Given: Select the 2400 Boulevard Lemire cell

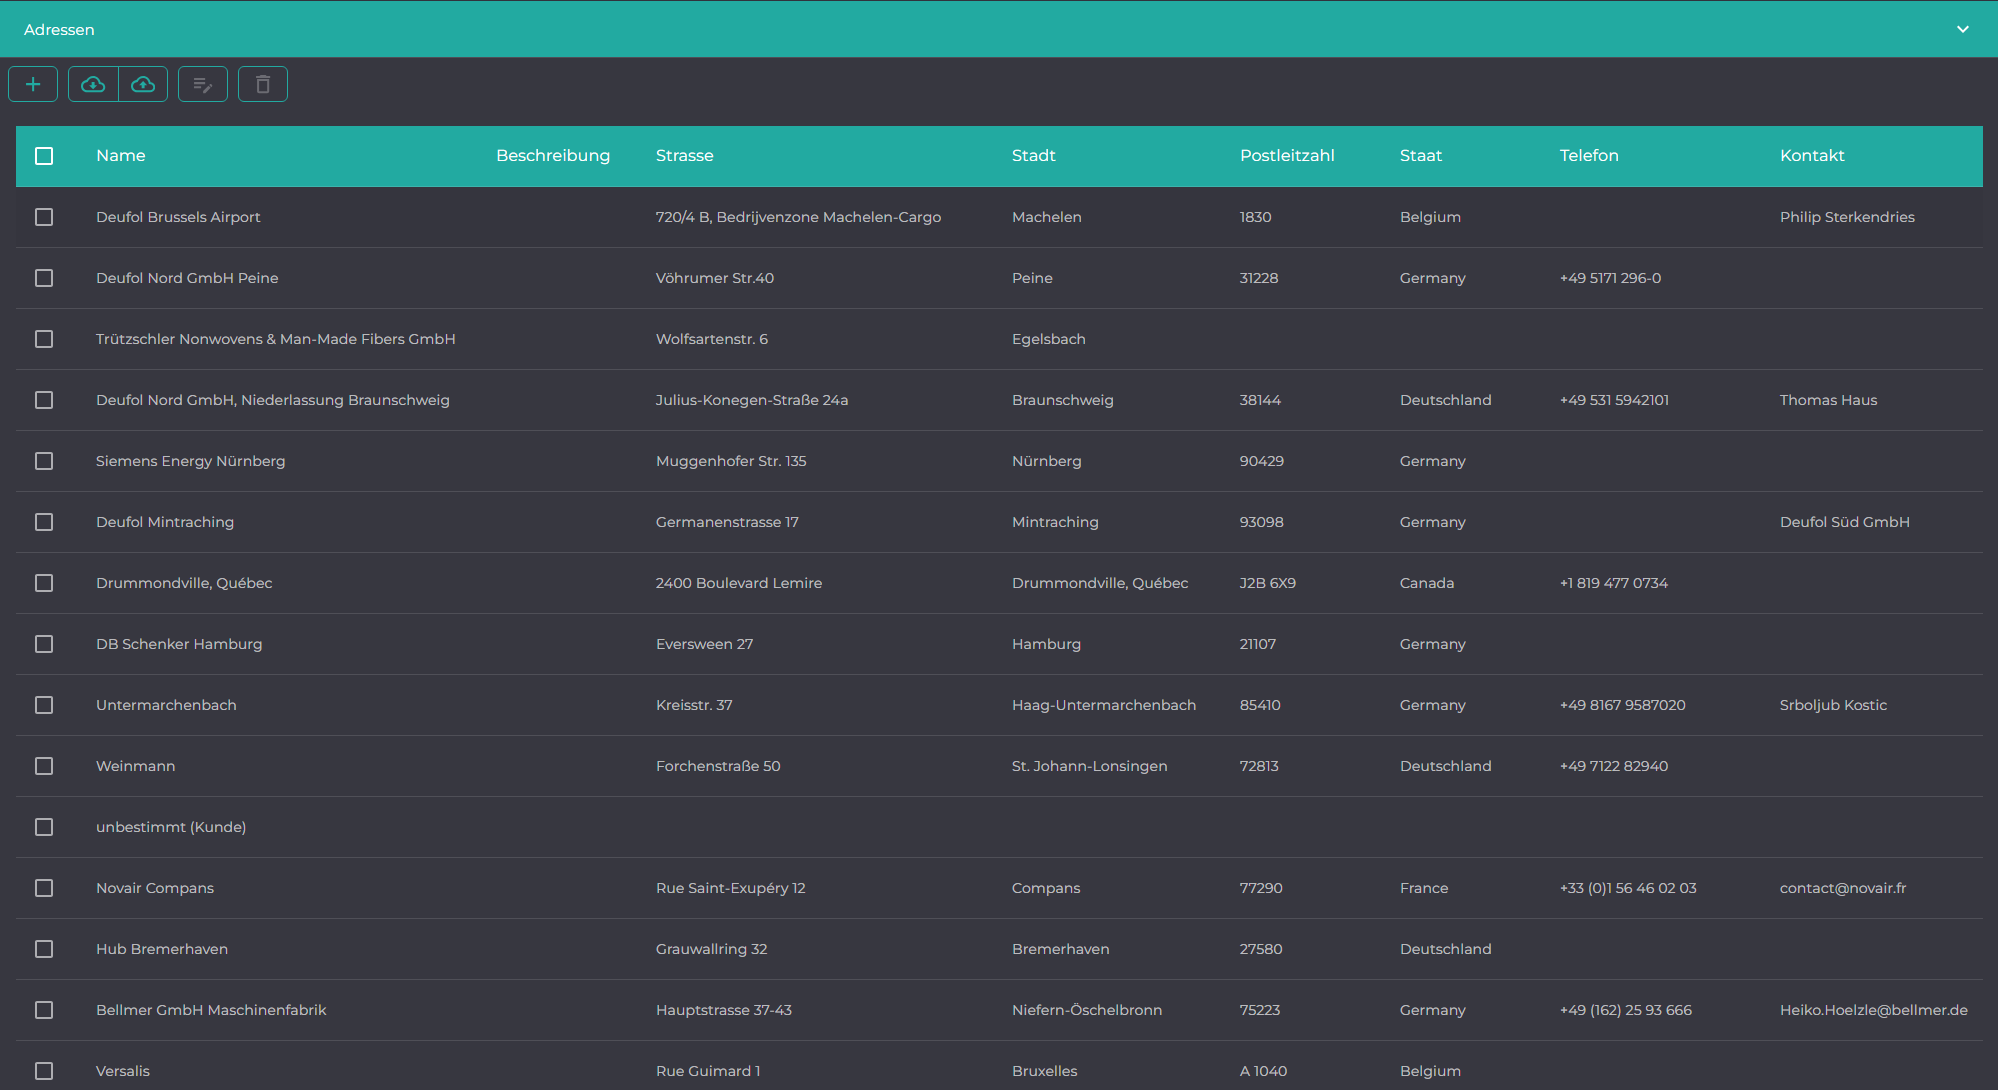Looking at the screenshot, I should point(739,583).
